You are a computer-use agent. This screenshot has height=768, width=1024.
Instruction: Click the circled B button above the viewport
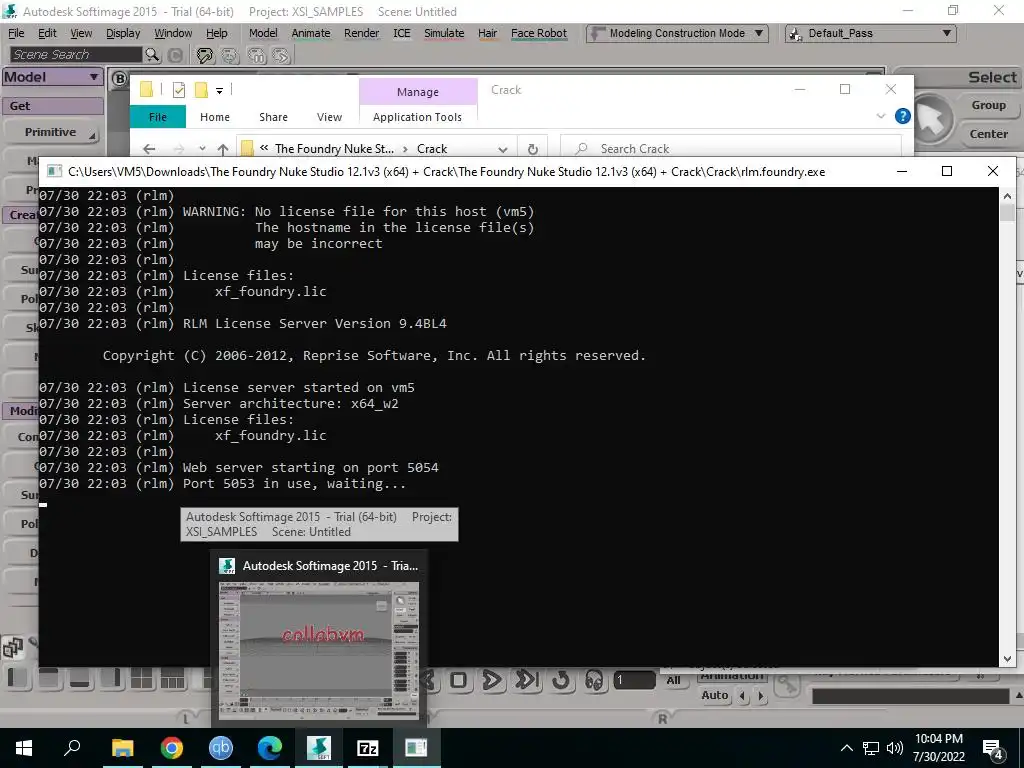point(119,79)
